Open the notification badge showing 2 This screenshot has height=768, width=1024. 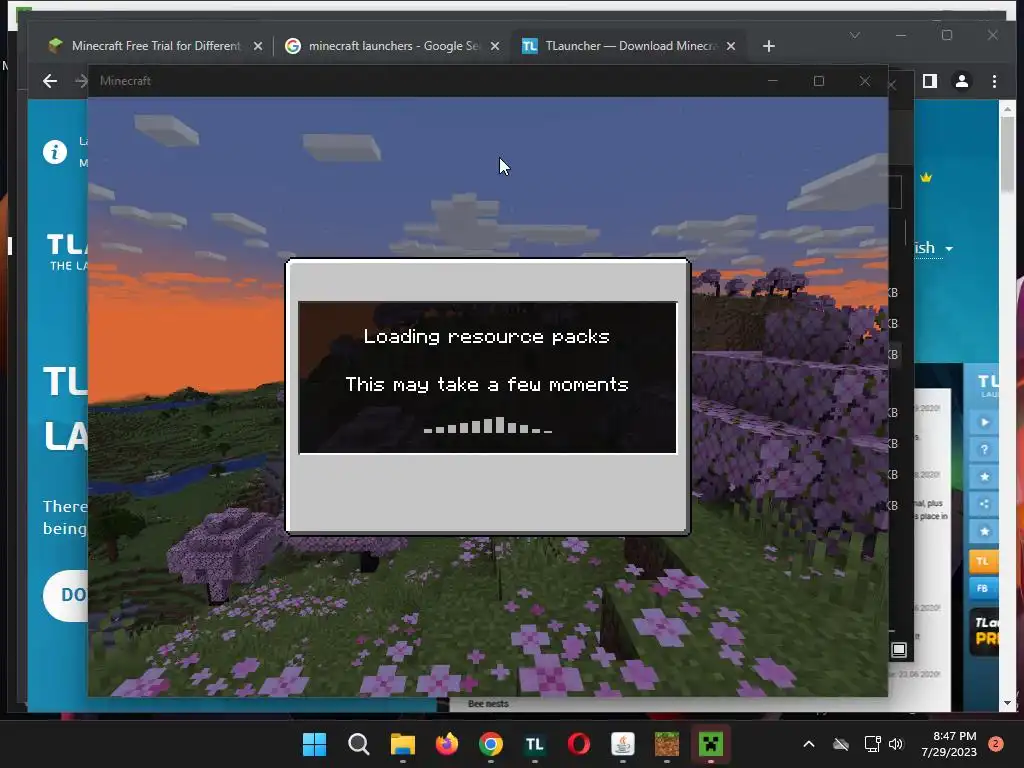coord(996,744)
